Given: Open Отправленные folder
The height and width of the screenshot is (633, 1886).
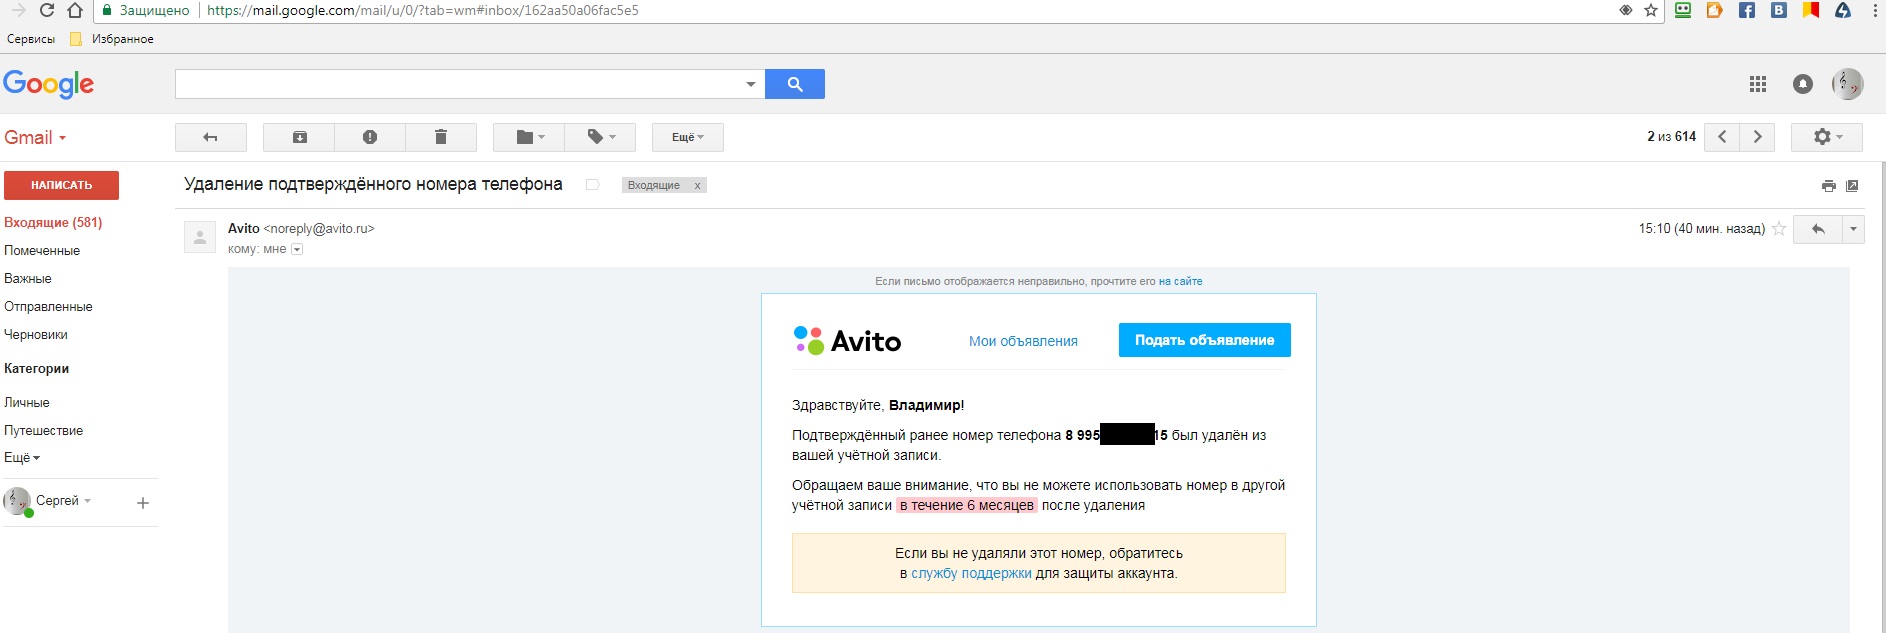Looking at the screenshot, I should (48, 307).
